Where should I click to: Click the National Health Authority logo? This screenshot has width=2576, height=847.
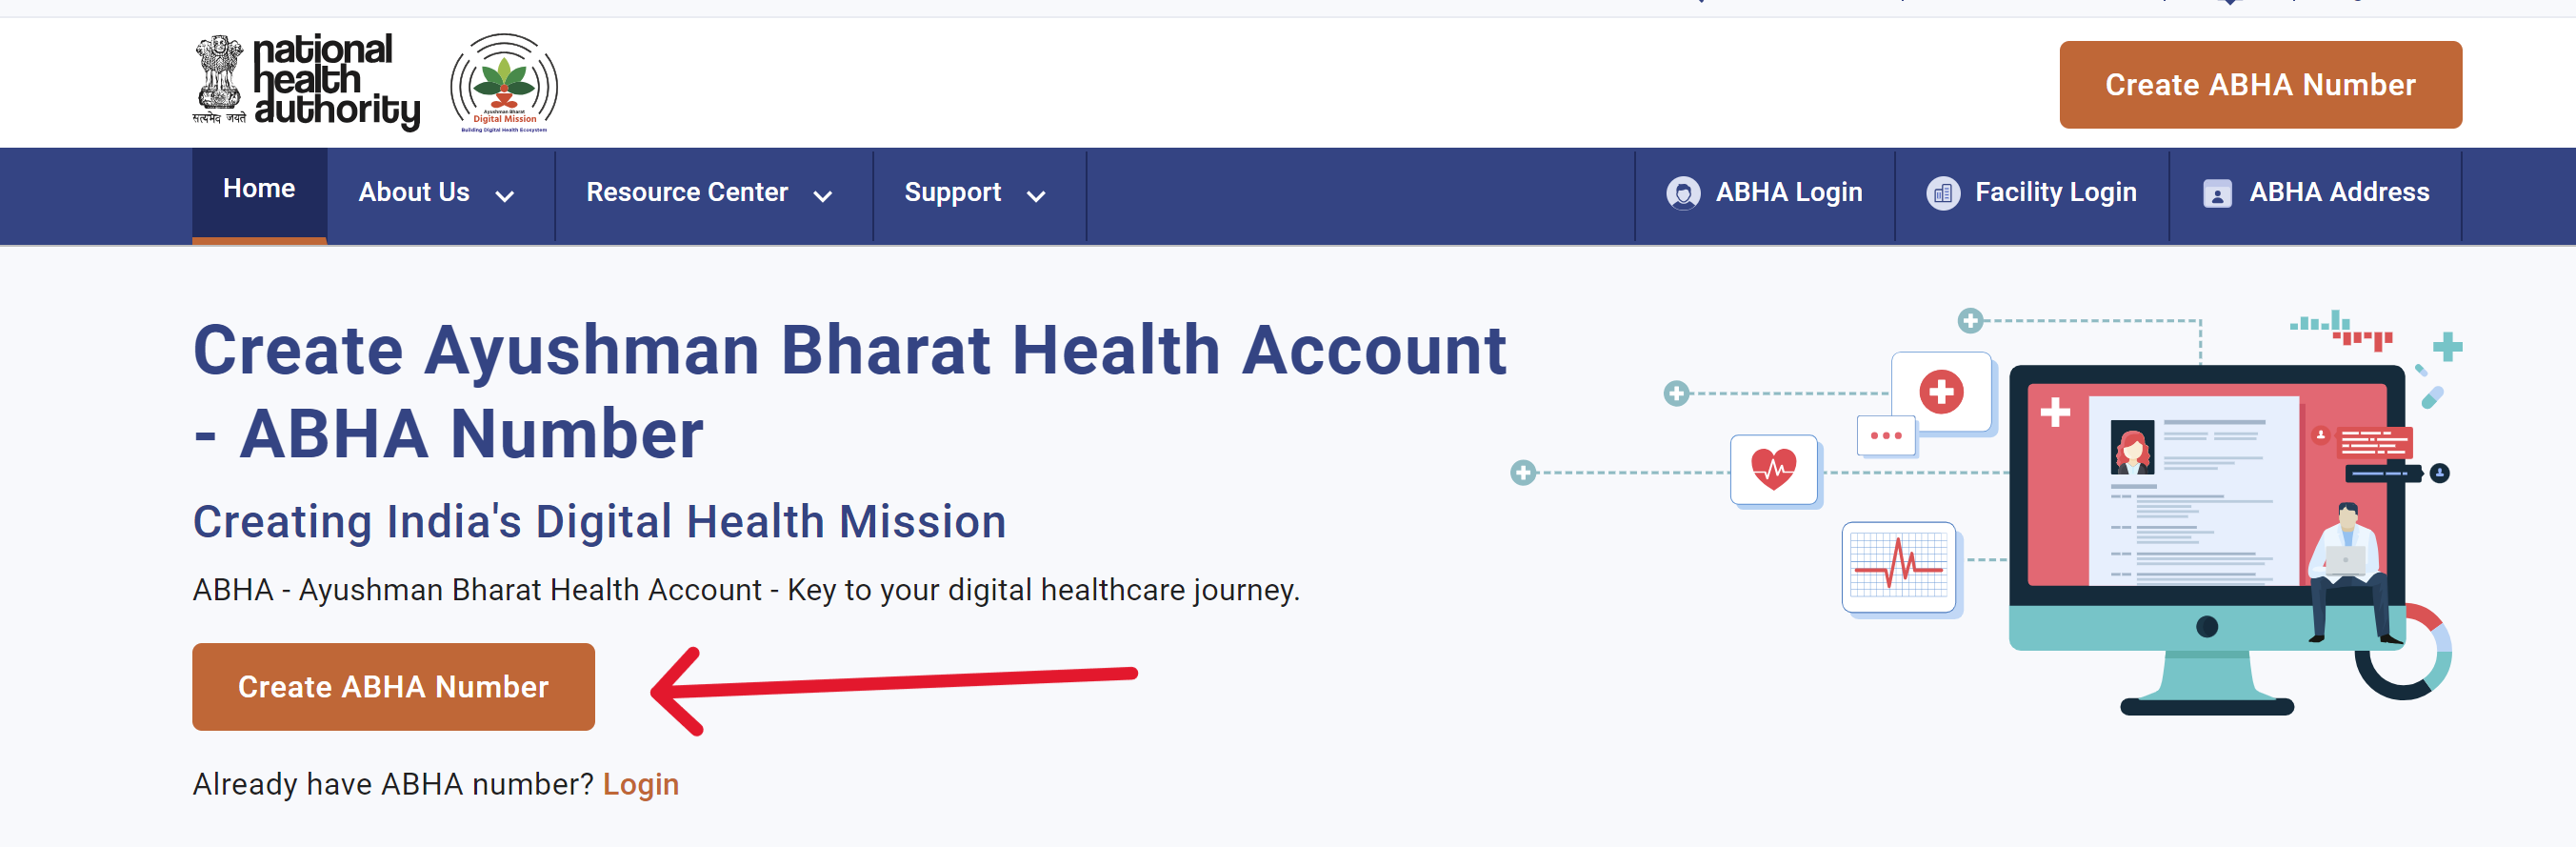click(x=306, y=82)
